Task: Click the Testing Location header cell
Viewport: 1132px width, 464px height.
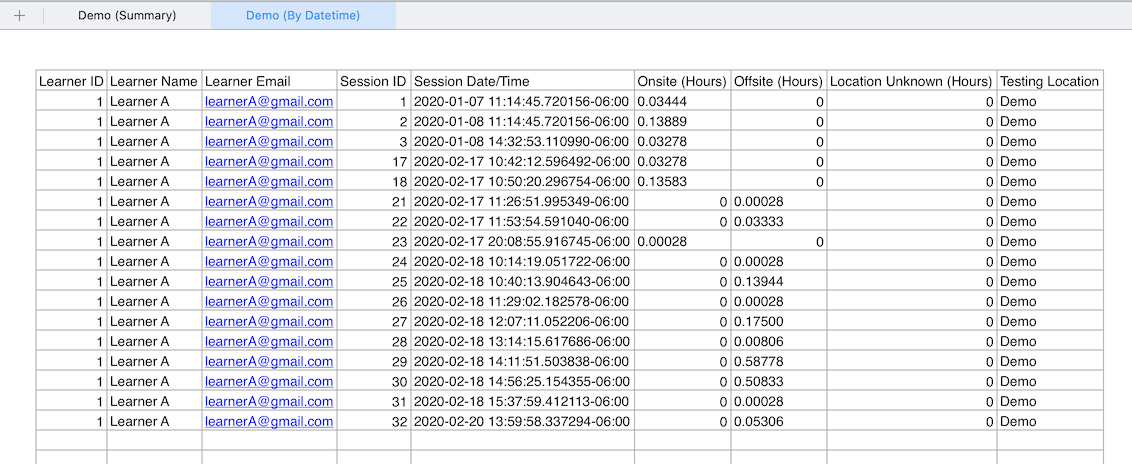Action: [x=1049, y=81]
